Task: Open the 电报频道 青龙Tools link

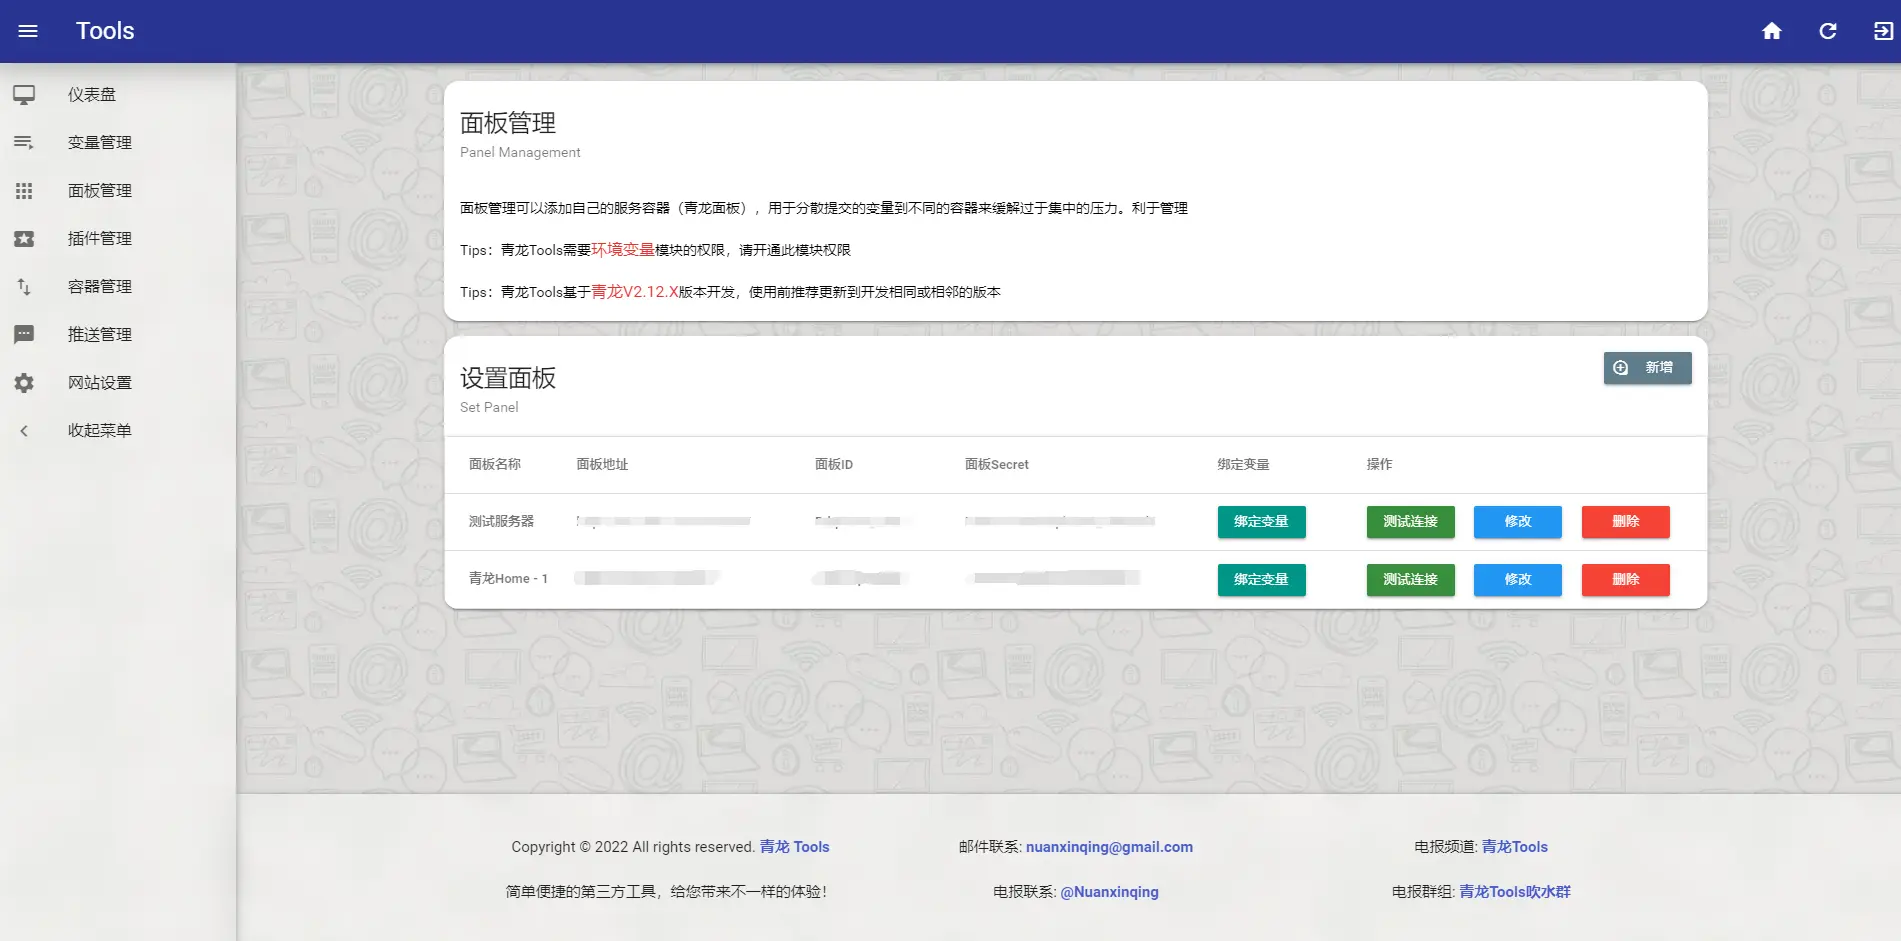Action: [x=1514, y=847]
